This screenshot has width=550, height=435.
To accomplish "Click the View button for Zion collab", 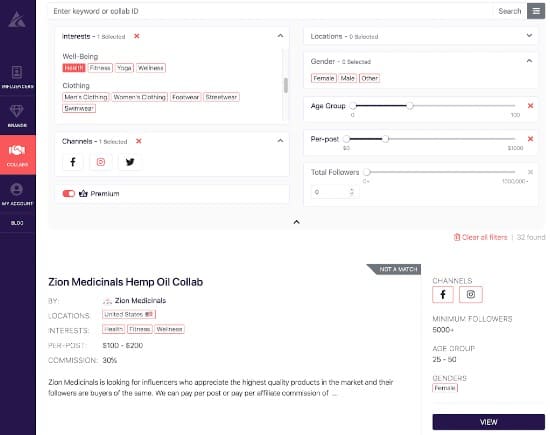I will (x=488, y=422).
